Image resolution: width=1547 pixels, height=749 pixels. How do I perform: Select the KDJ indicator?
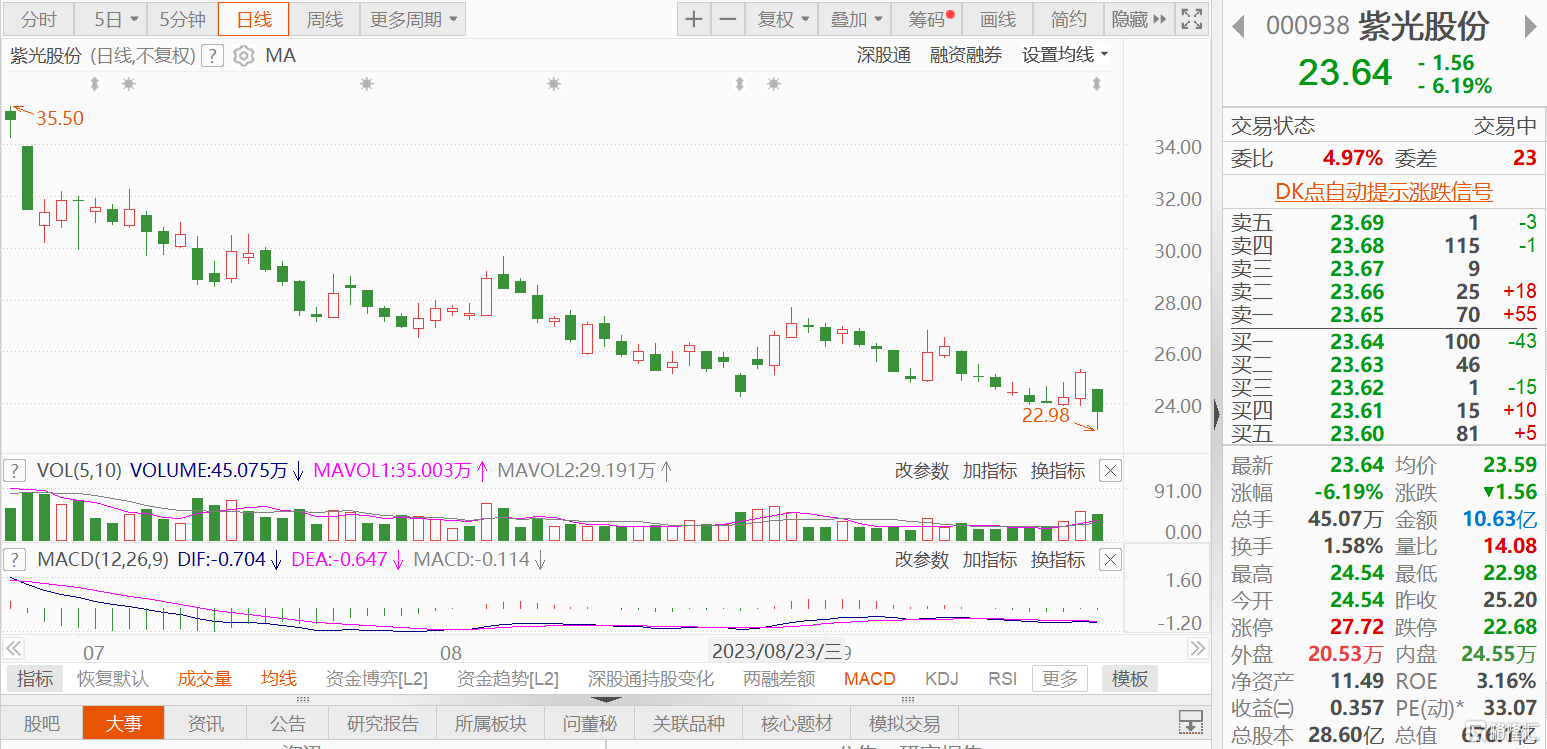point(941,679)
